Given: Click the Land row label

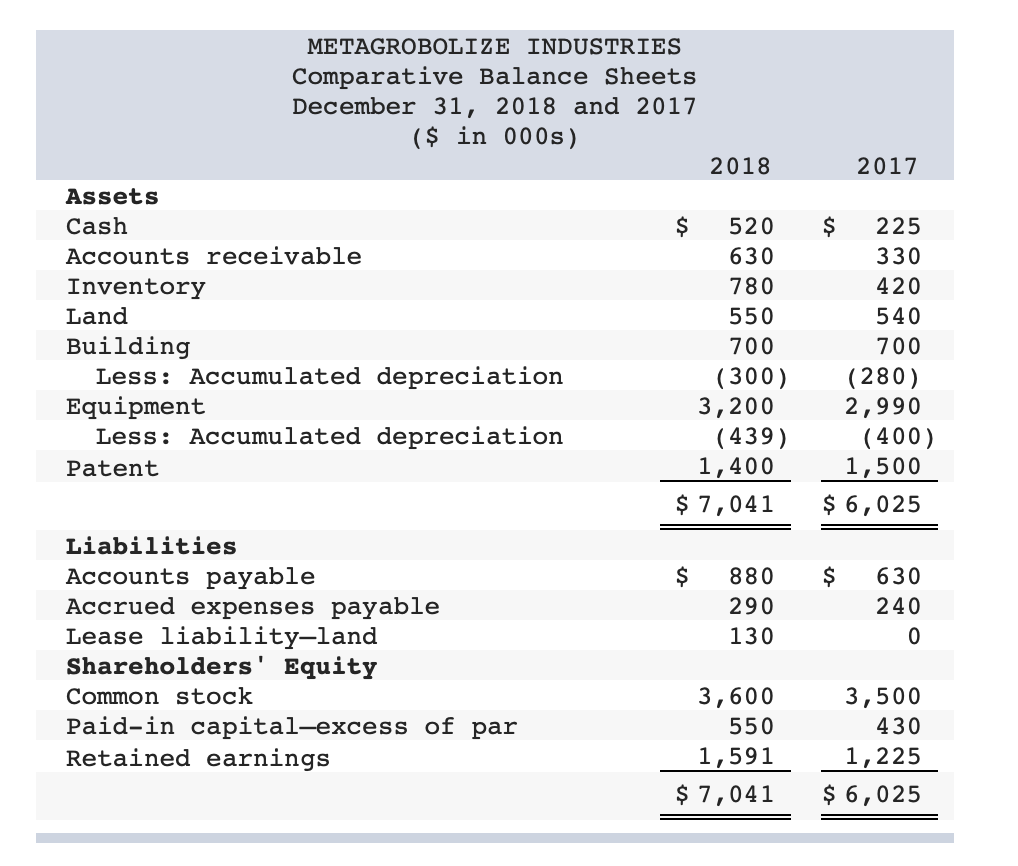Looking at the screenshot, I should click(x=97, y=316).
